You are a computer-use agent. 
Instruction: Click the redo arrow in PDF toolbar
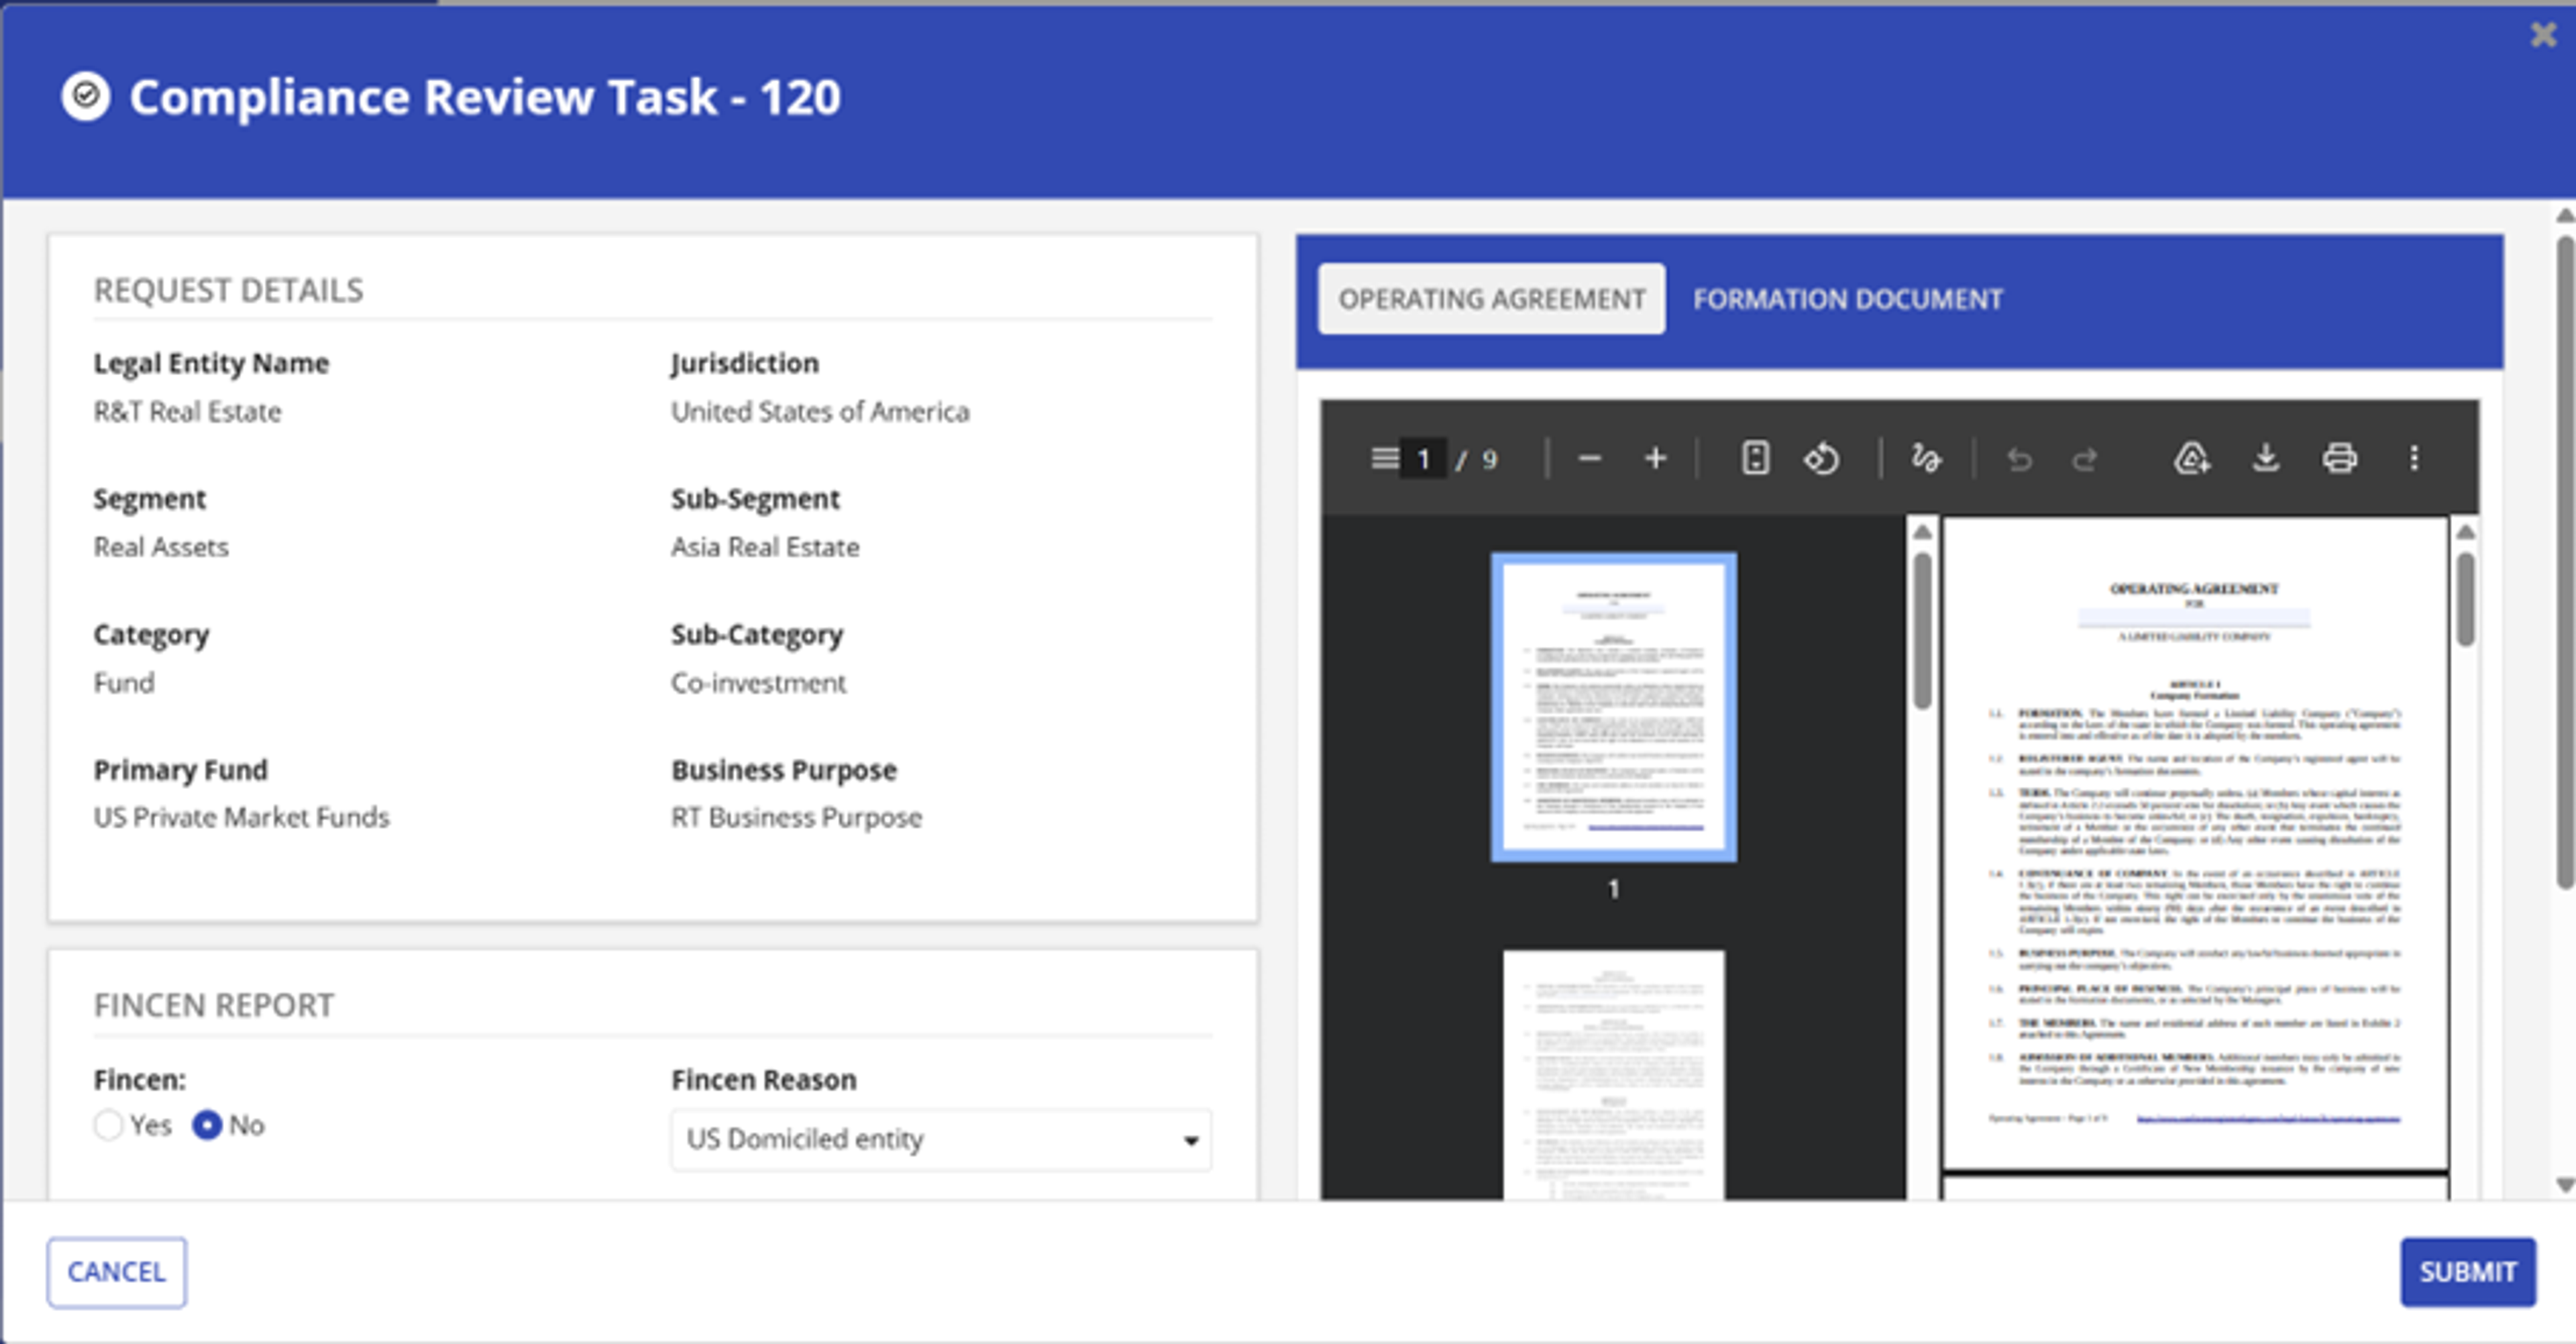(x=2085, y=459)
